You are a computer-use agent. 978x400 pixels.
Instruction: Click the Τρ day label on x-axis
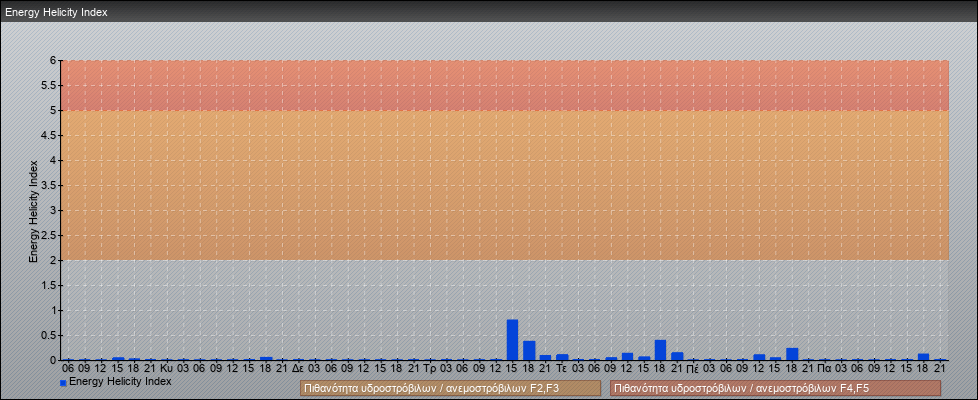(x=429, y=369)
